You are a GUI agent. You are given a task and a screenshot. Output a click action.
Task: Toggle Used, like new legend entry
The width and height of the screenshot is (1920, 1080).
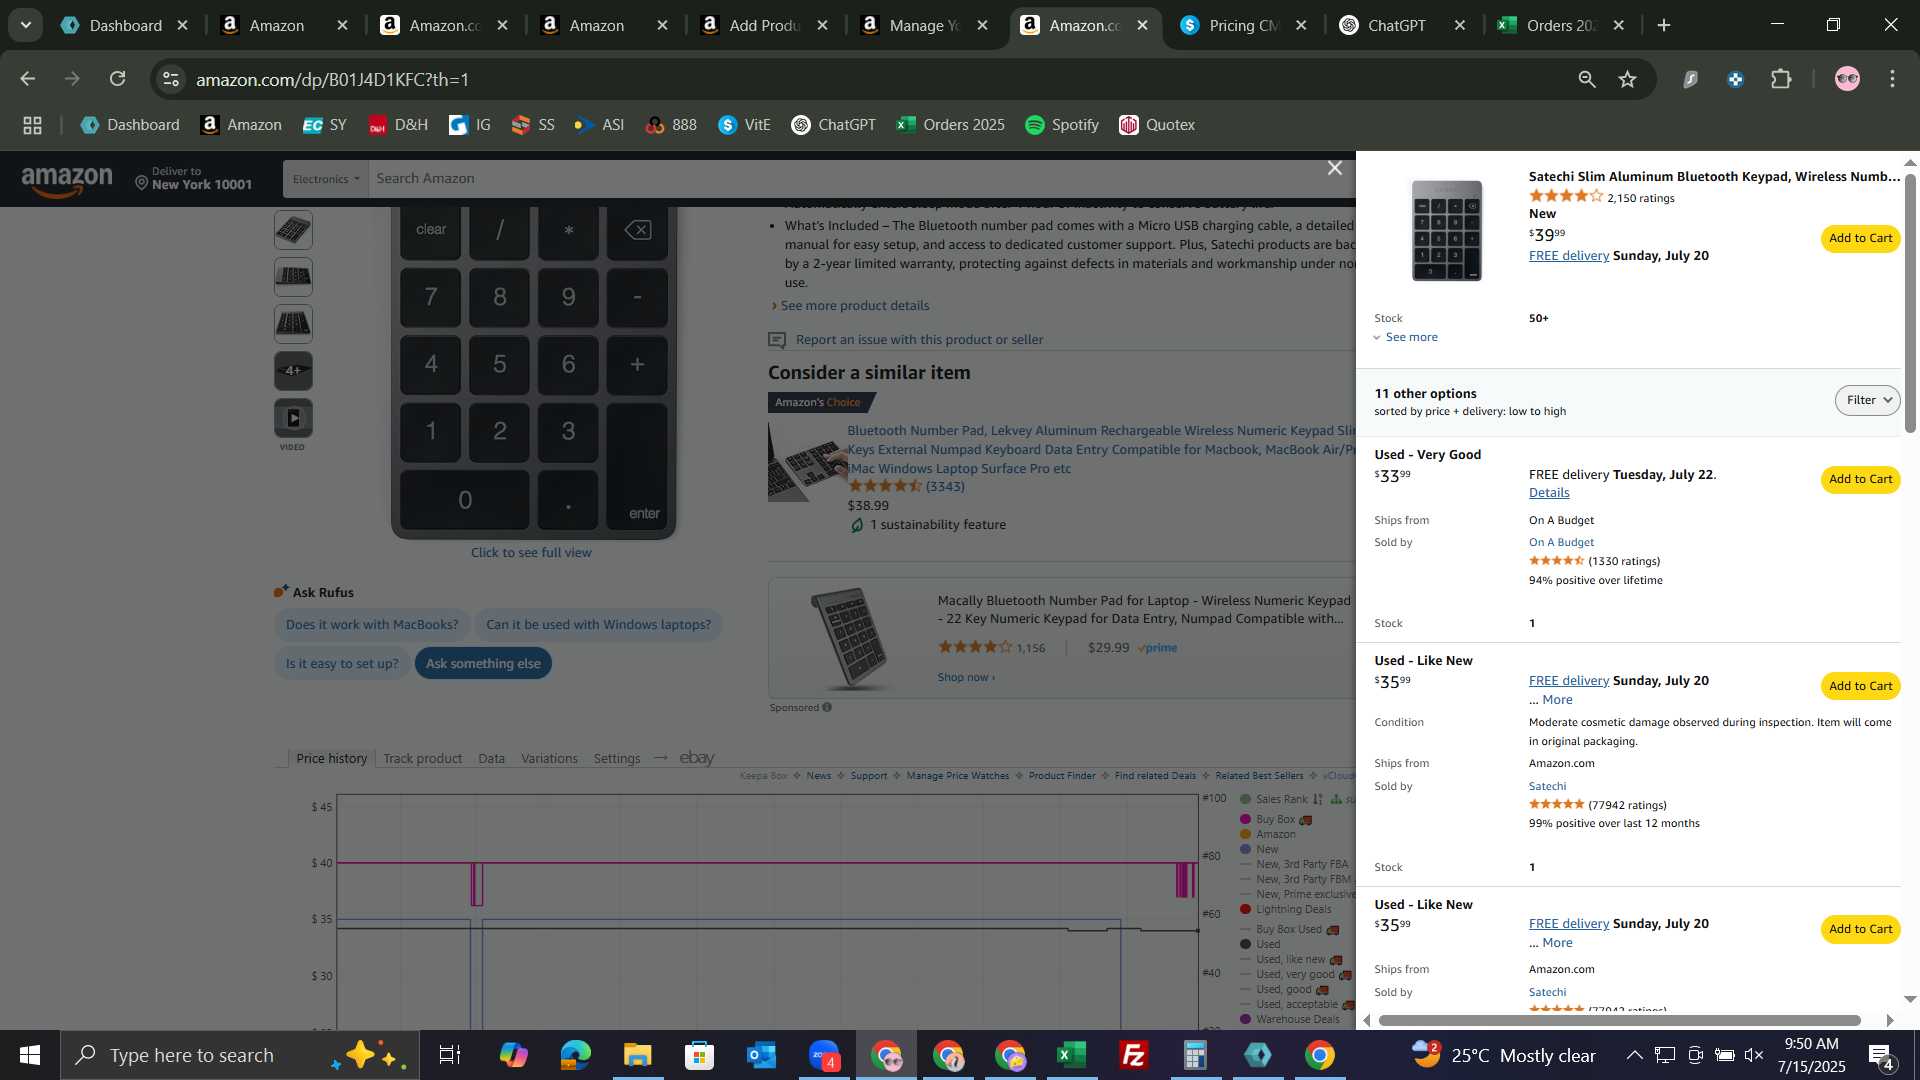(1290, 959)
